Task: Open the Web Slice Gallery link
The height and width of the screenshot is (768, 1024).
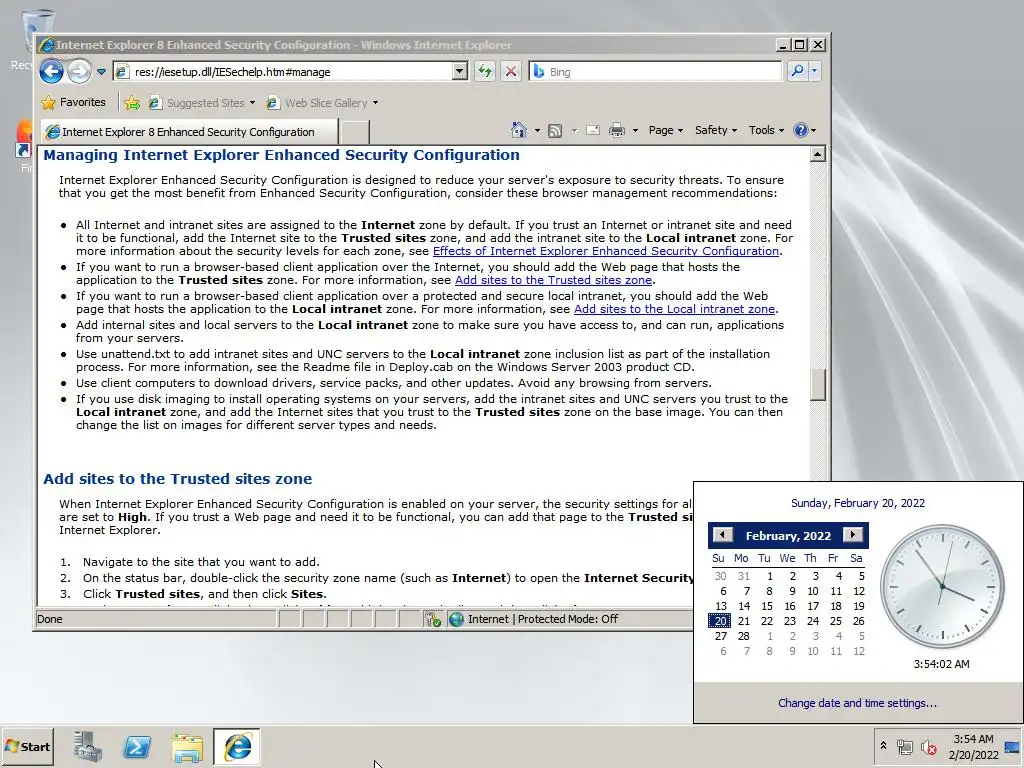Action: (x=323, y=103)
